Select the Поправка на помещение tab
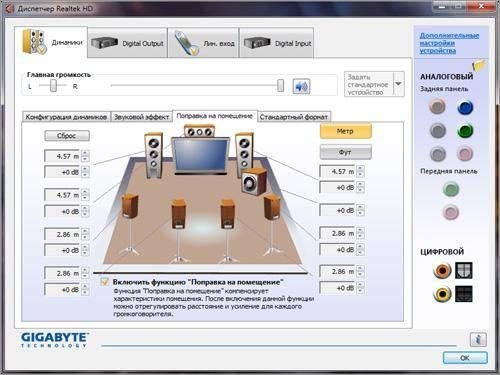The height and width of the screenshot is (375, 500). click(x=215, y=116)
